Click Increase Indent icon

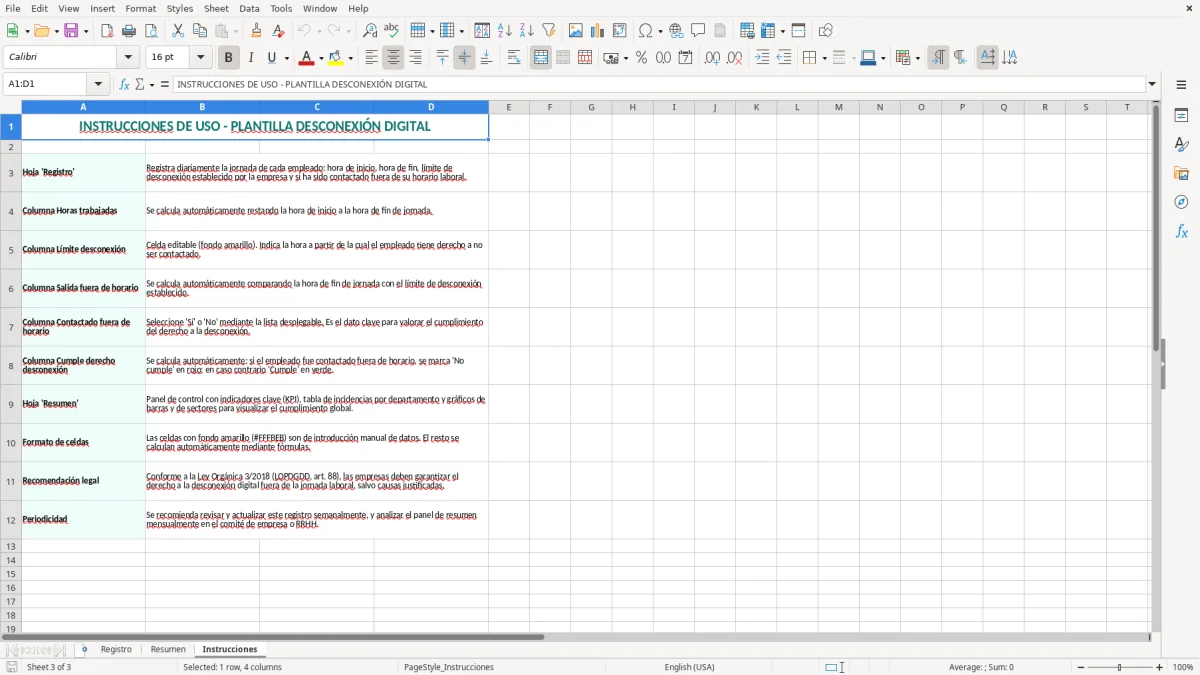(762, 58)
